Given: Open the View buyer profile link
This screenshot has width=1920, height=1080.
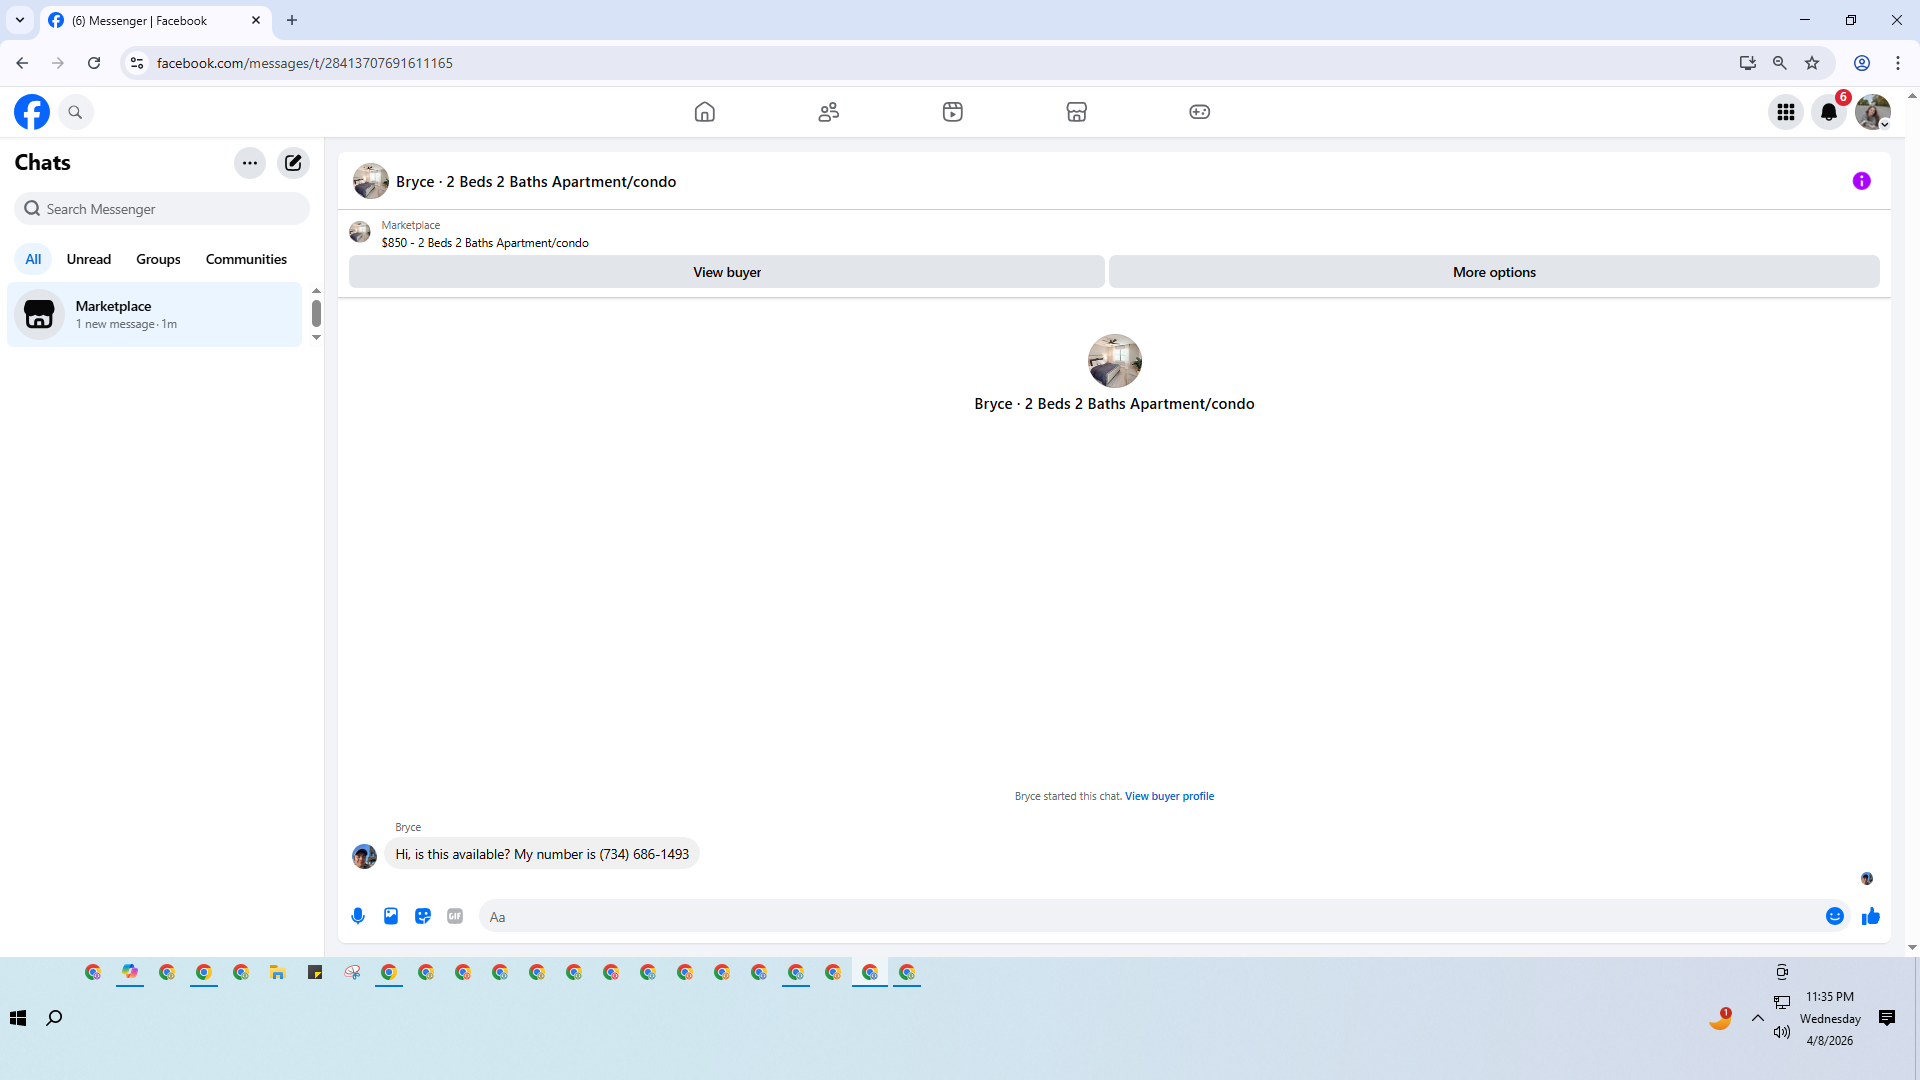Looking at the screenshot, I should (1169, 796).
